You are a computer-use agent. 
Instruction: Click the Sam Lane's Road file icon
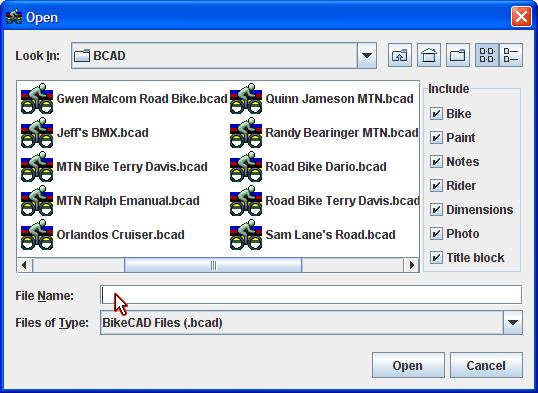[246, 234]
